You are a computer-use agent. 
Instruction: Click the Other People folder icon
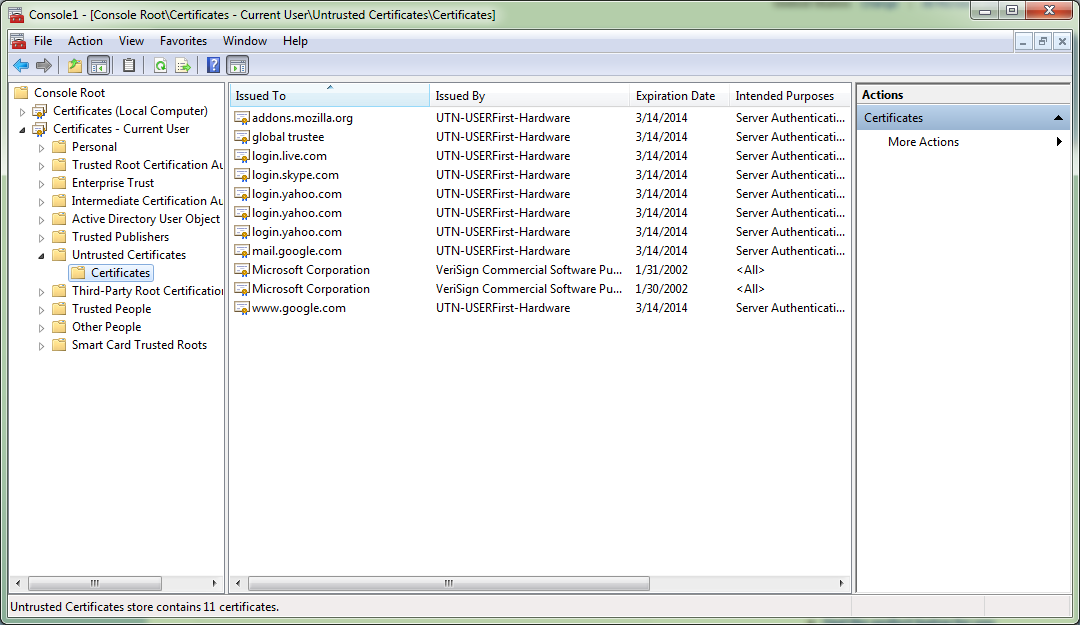[x=59, y=327]
